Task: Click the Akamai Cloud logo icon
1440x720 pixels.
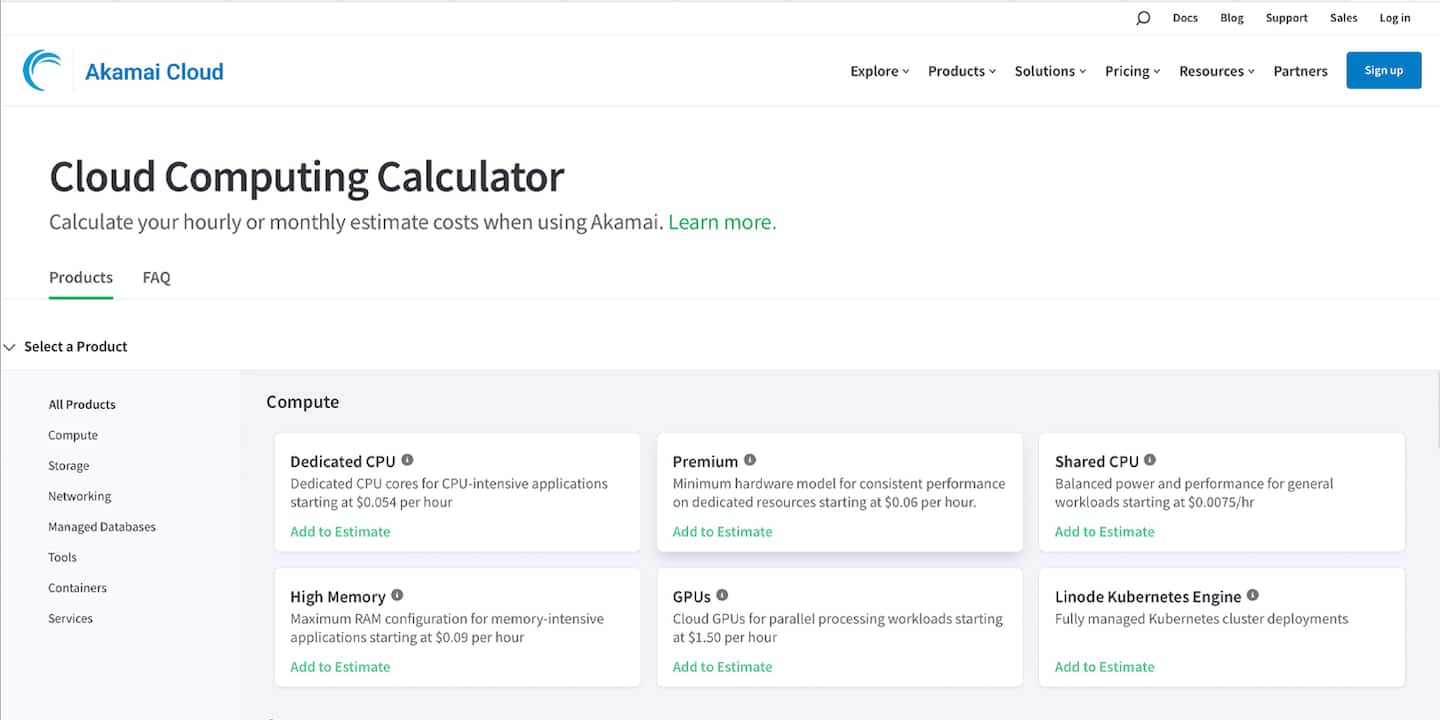Action: (42, 71)
